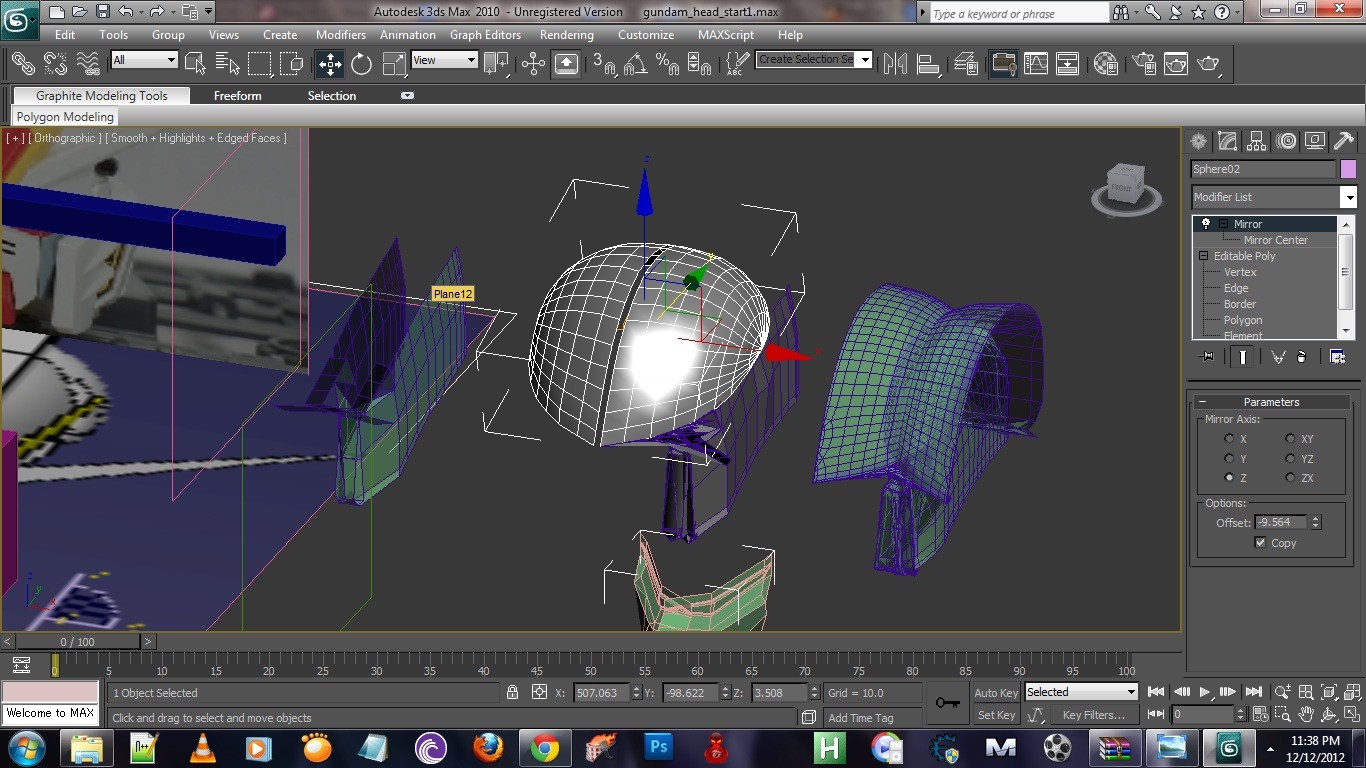Click the Polygon Modeling panel button
Screen dimensions: 1366x768
65,117
